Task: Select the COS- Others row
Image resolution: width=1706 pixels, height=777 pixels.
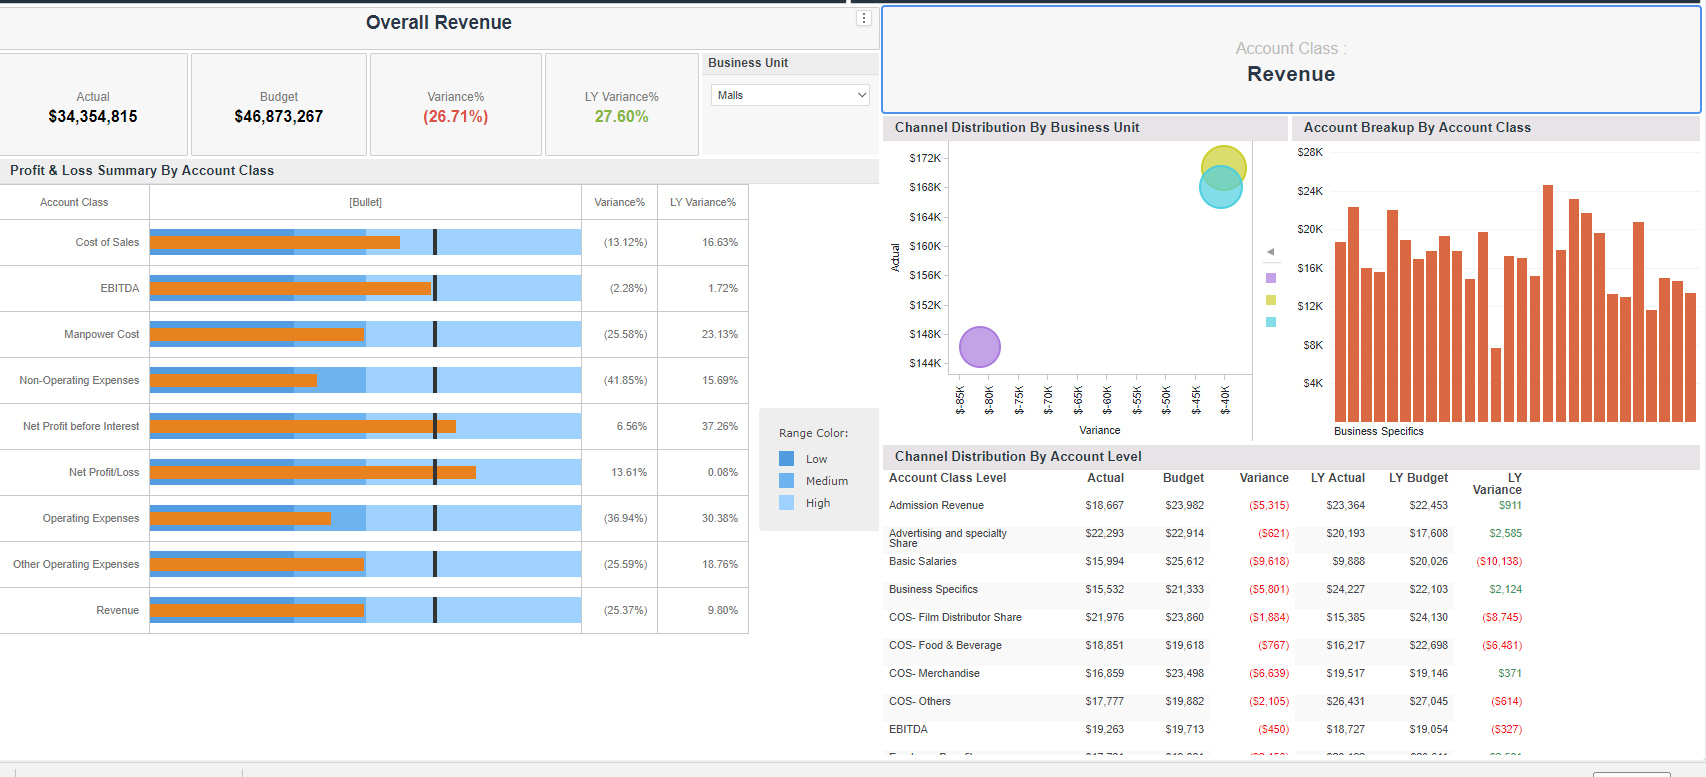Action: pyautogui.click(x=1205, y=702)
